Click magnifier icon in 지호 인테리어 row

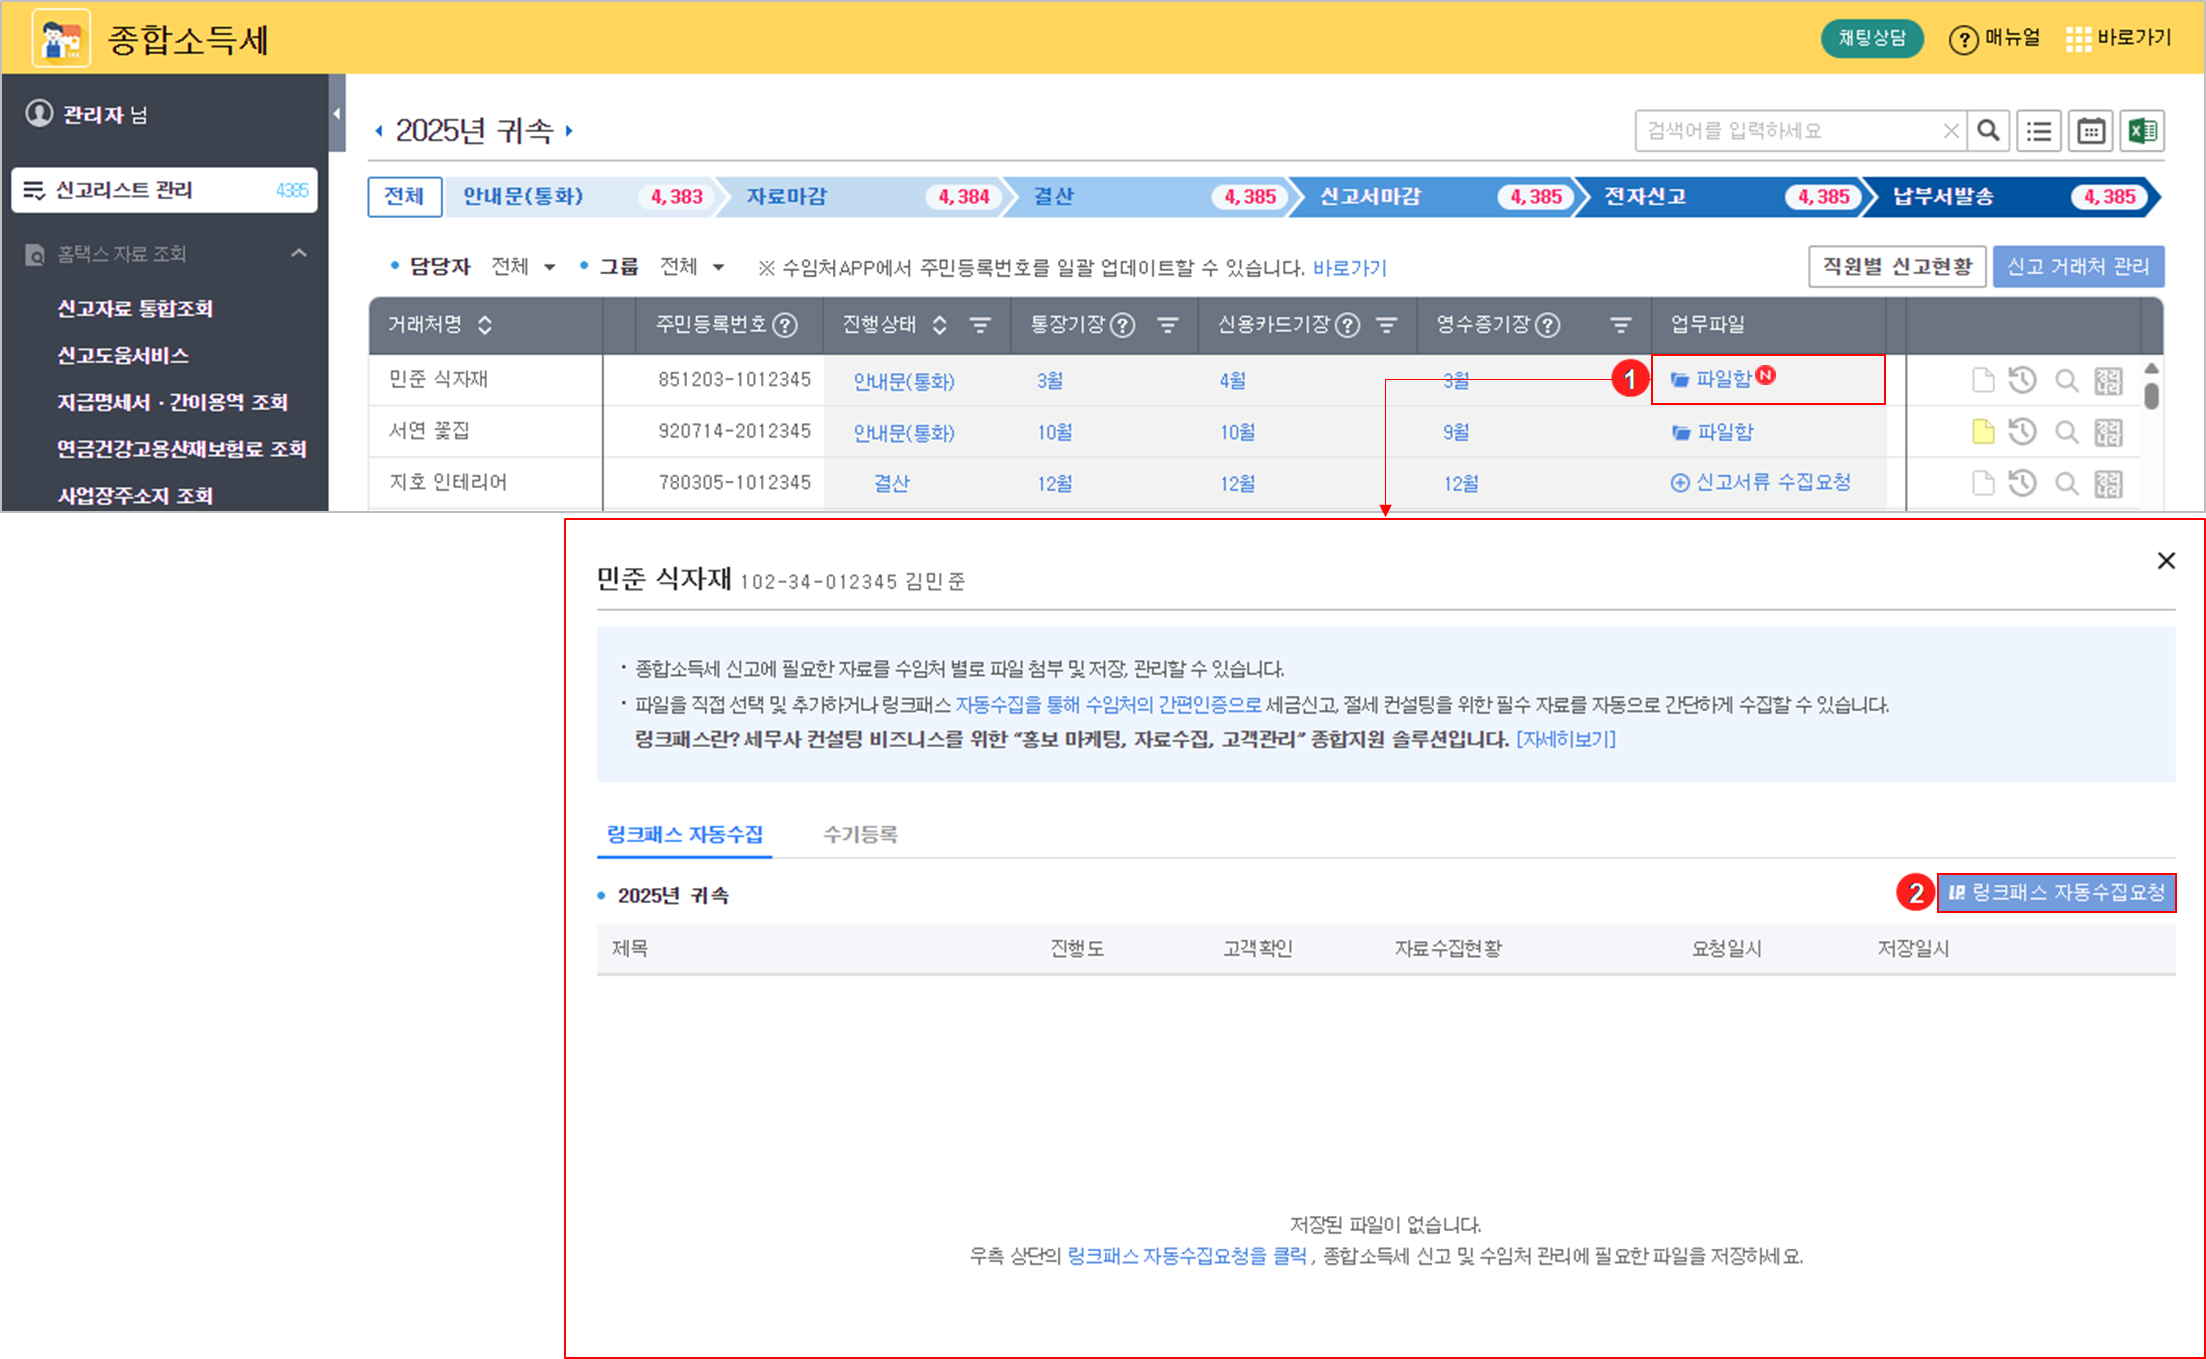pyautogui.click(x=2066, y=484)
